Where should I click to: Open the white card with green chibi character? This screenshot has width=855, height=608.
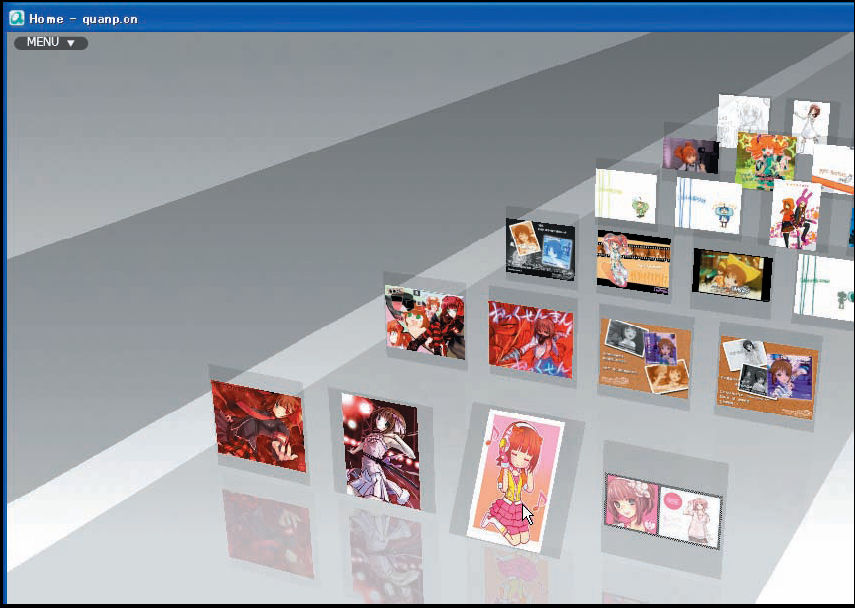[x=626, y=196]
